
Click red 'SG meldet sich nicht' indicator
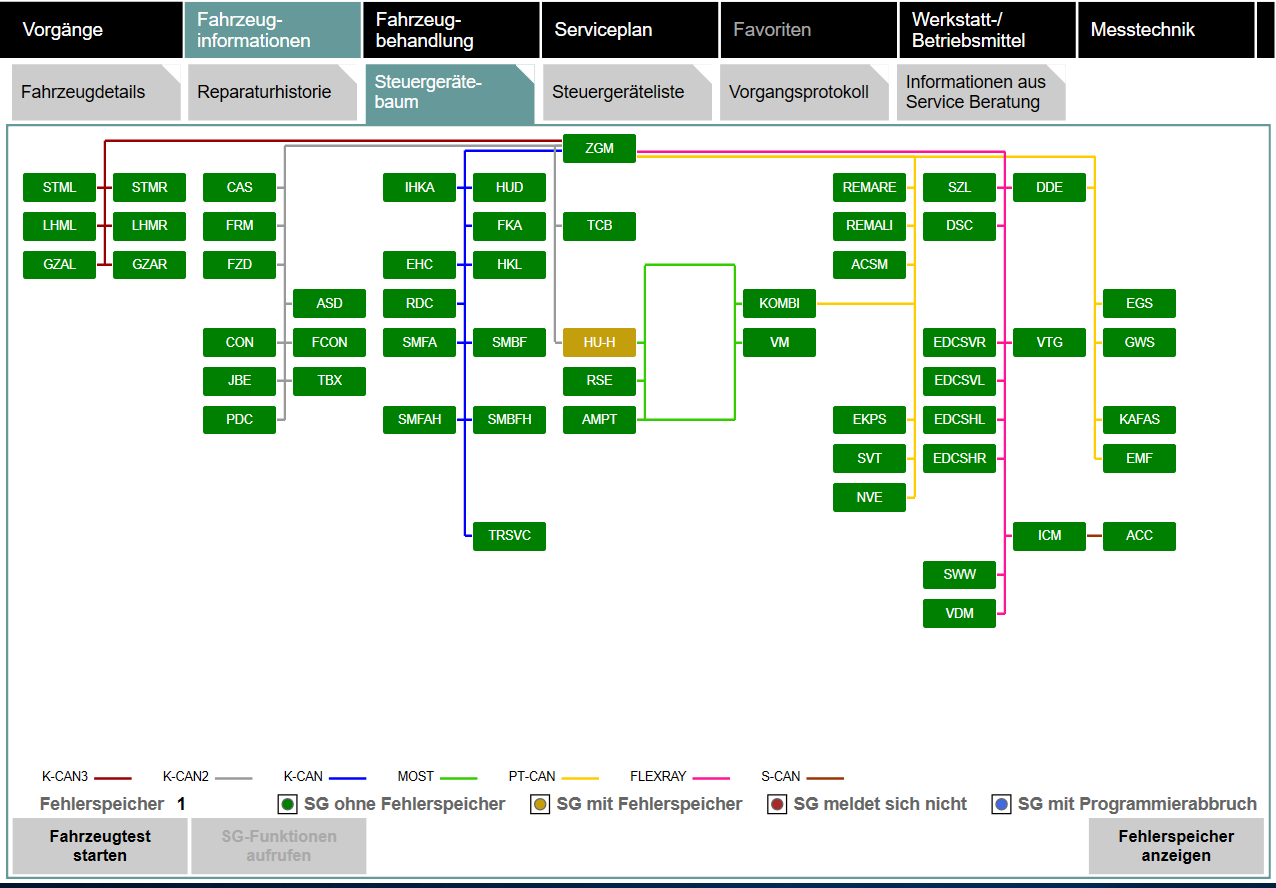click(777, 804)
